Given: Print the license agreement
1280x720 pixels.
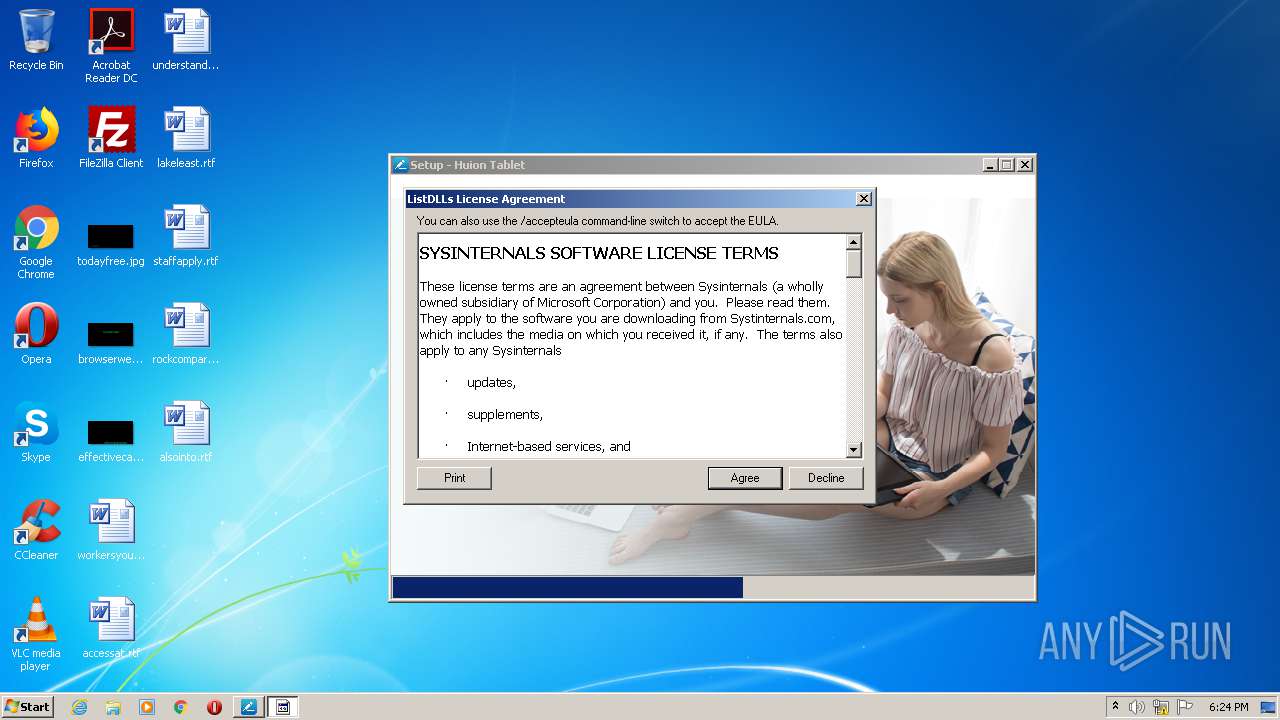Looking at the screenshot, I should pos(454,478).
